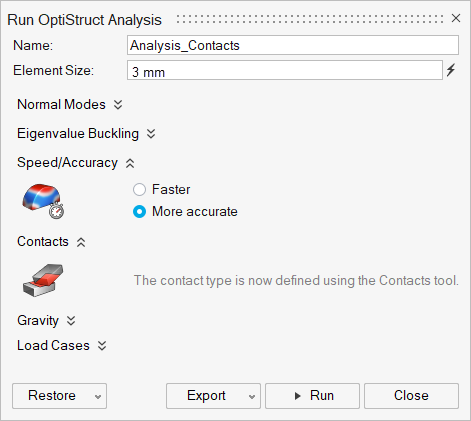Click the Name field containing Analysis_Contacts
Image resolution: width=471 pixels, height=421 pixels.
click(293, 45)
